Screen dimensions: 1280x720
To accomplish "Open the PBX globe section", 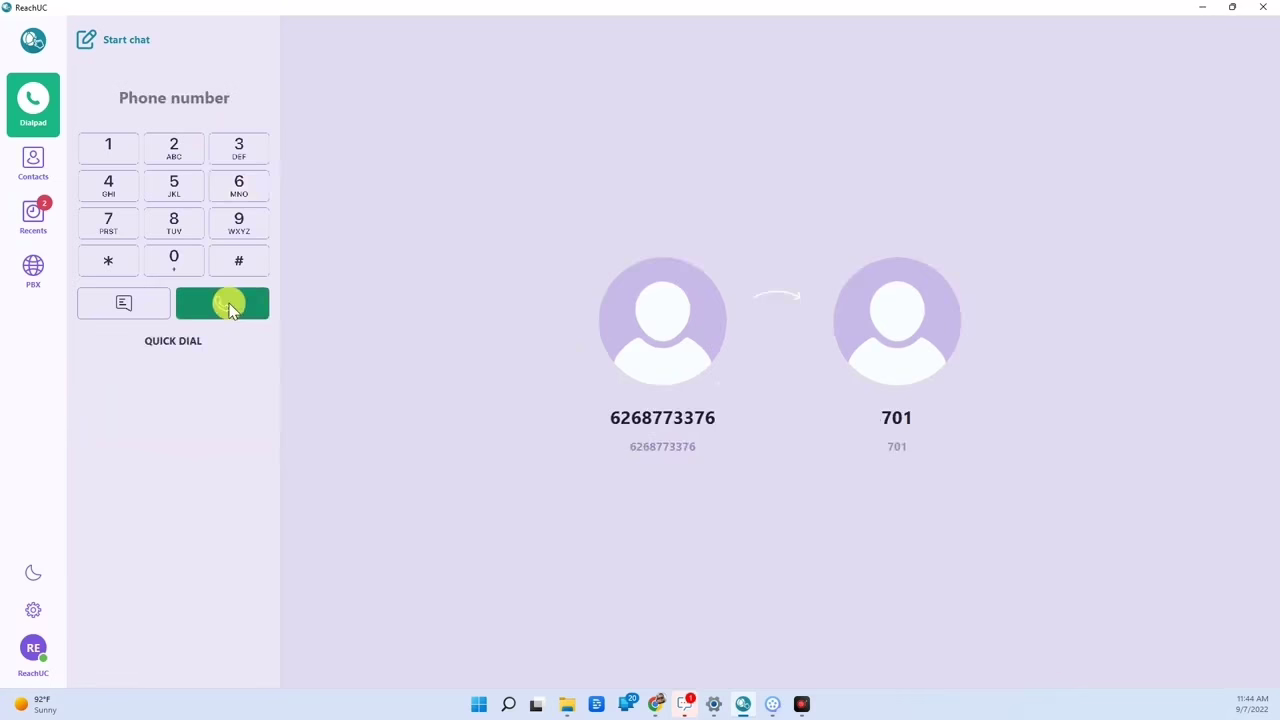I will tap(33, 271).
